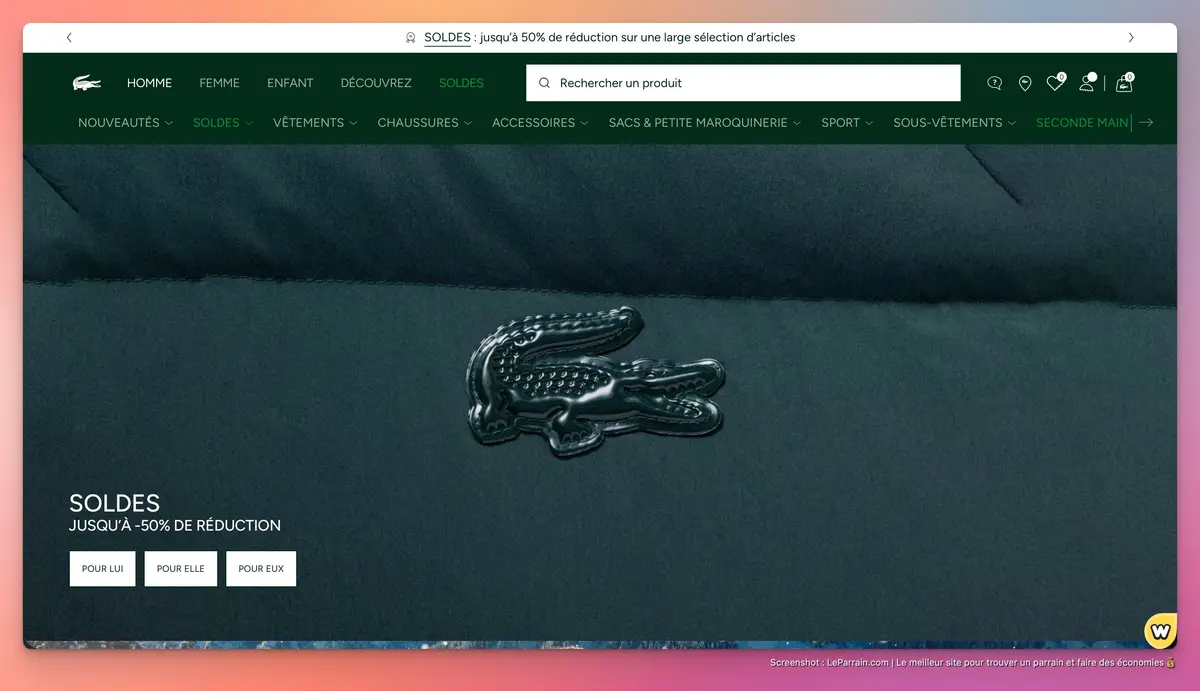Image resolution: width=1200 pixels, height=691 pixels.
Task: Show next announcement with right chevron
Action: pos(1131,38)
